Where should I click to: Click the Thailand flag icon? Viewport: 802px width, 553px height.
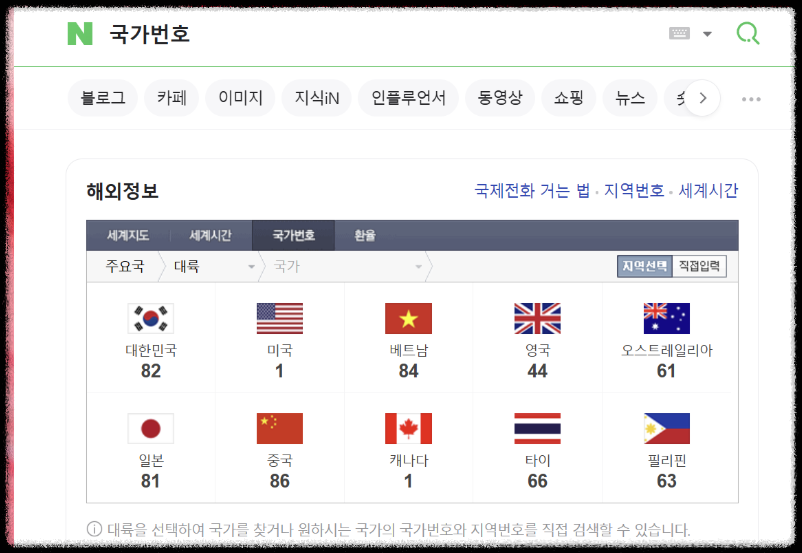[538, 429]
